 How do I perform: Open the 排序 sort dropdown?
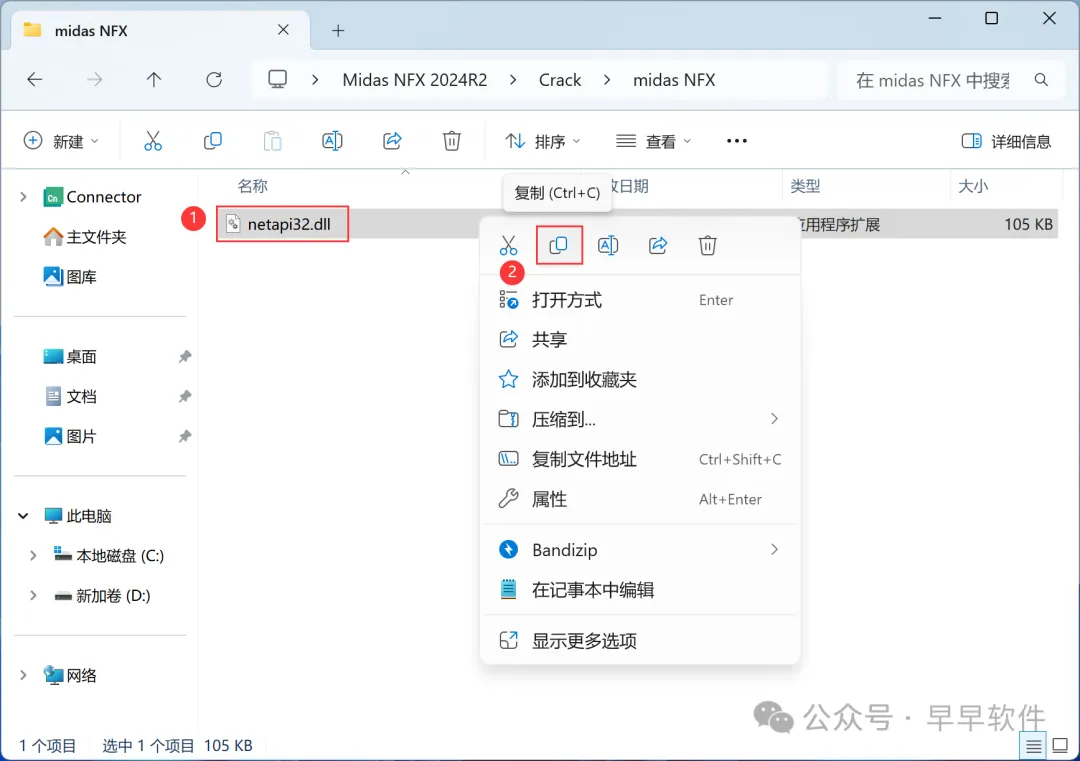[x=543, y=141]
